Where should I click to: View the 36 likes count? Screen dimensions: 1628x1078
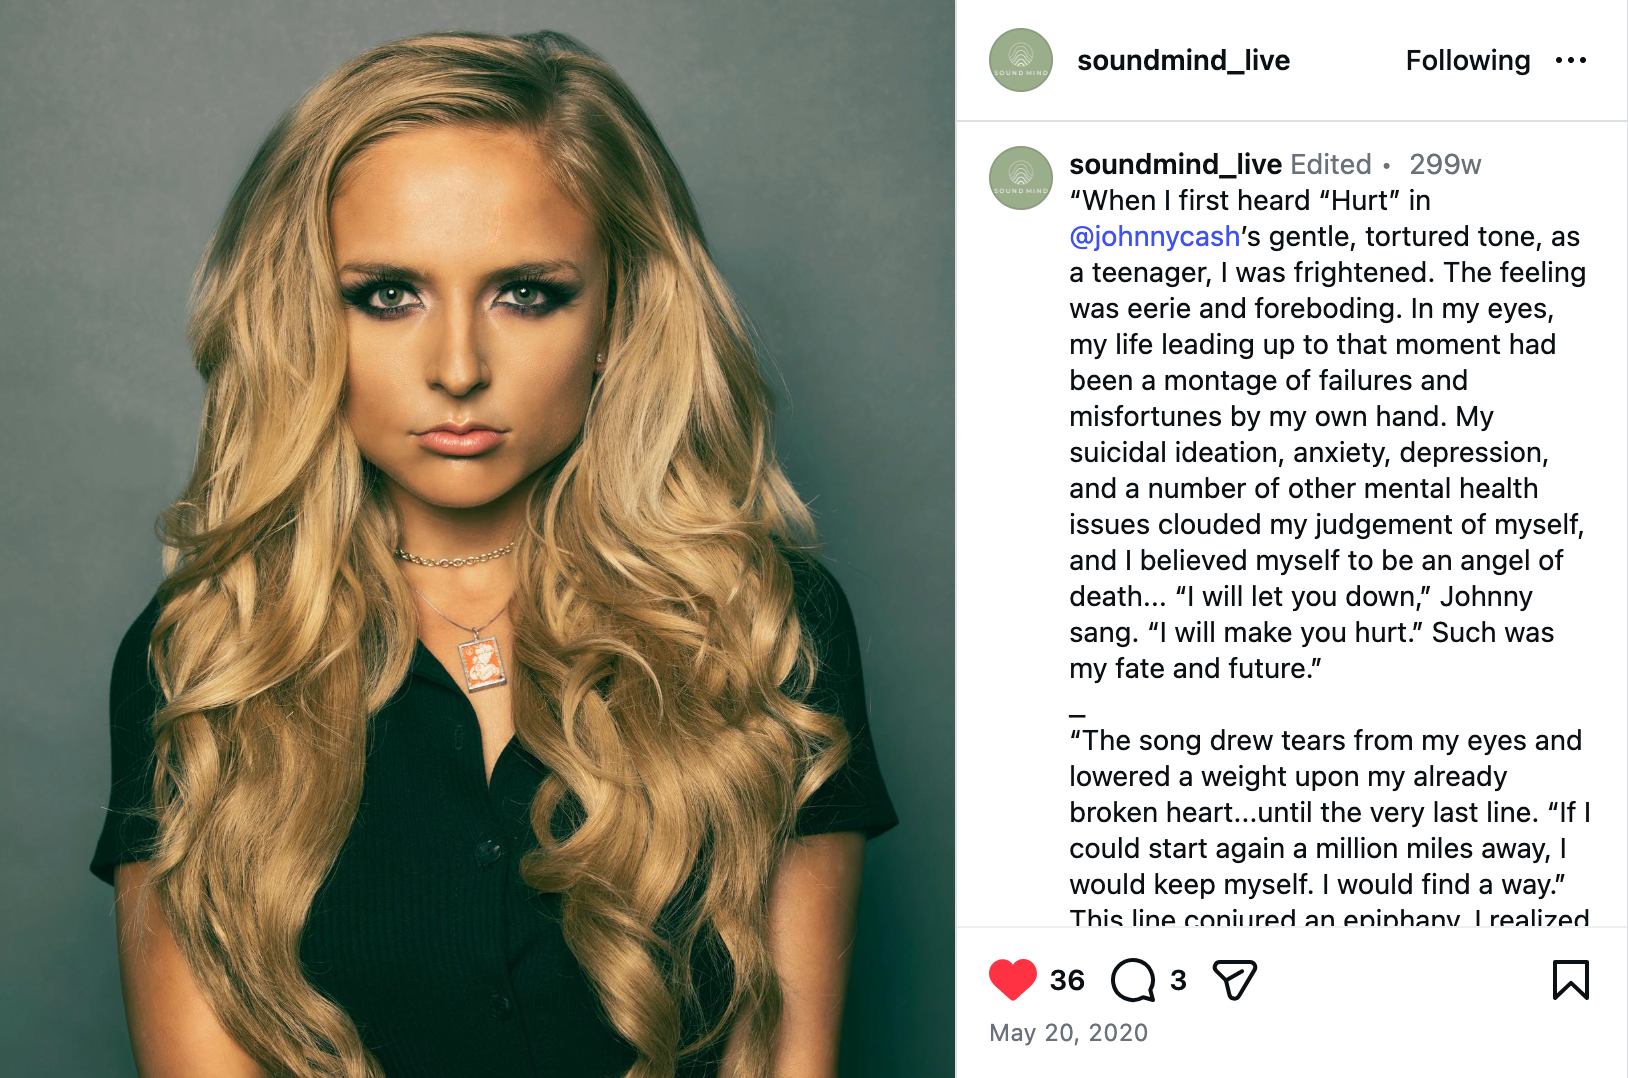(x=1067, y=980)
